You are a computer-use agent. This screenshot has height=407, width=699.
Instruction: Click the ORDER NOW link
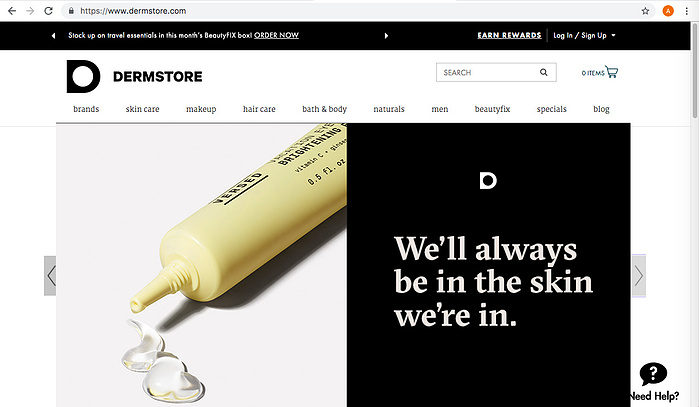coord(276,35)
